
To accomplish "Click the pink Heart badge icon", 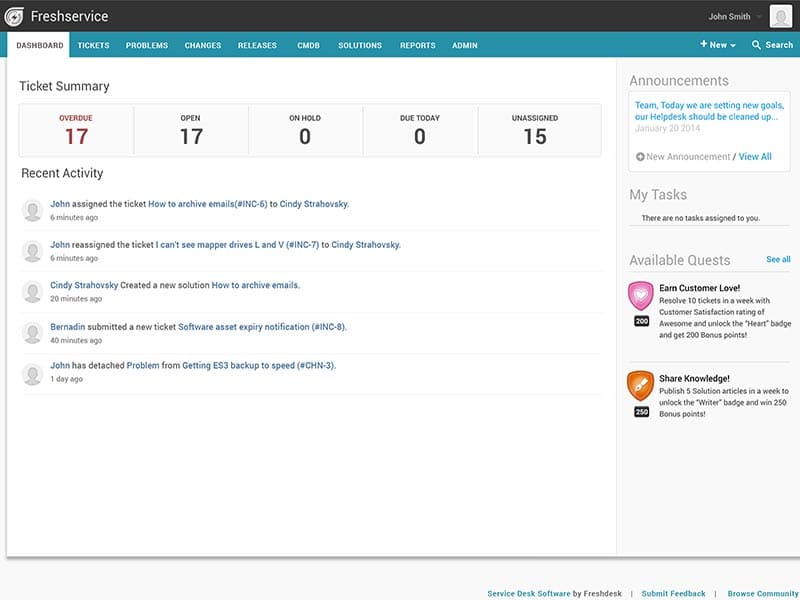I will pyautogui.click(x=640, y=296).
